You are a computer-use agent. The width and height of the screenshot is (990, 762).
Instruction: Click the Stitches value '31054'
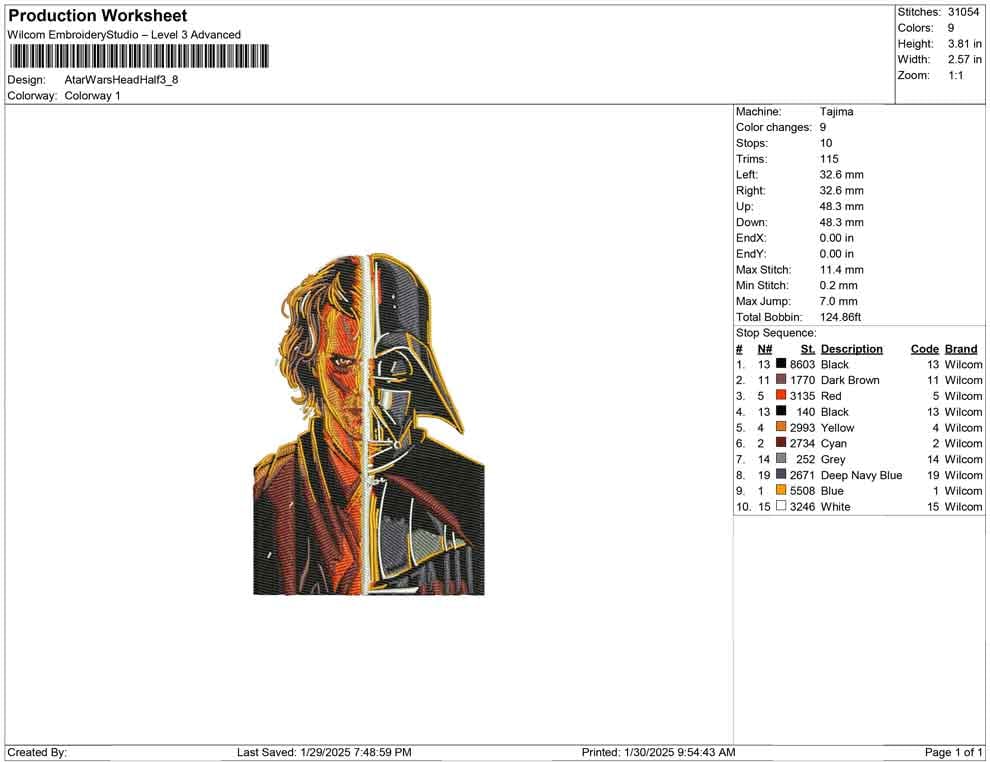coord(963,12)
